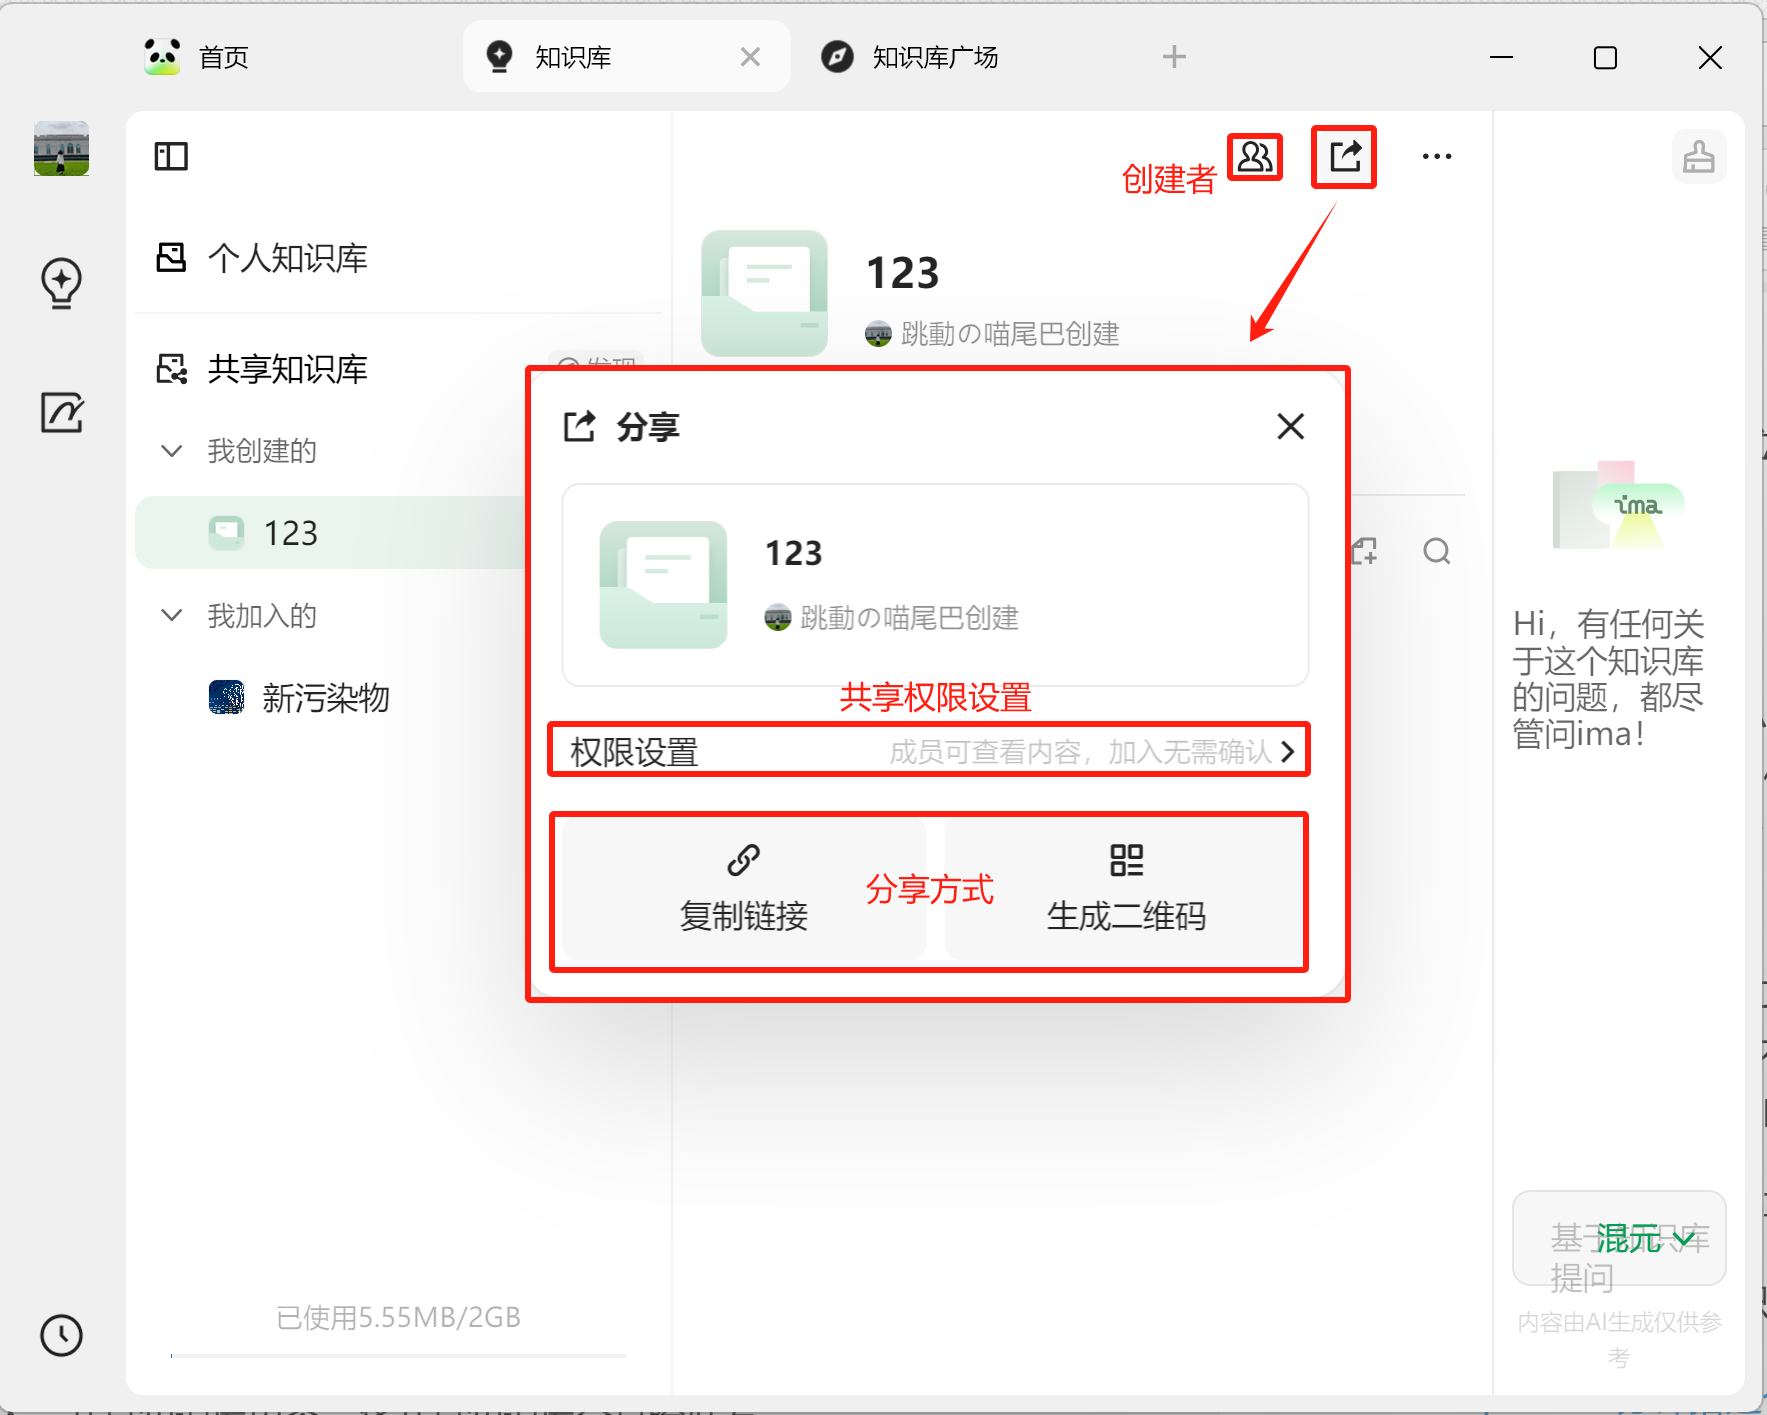Open 权限设置 permission settings
Image resolution: width=1767 pixels, height=1415 pixels.
click(928, 751)
